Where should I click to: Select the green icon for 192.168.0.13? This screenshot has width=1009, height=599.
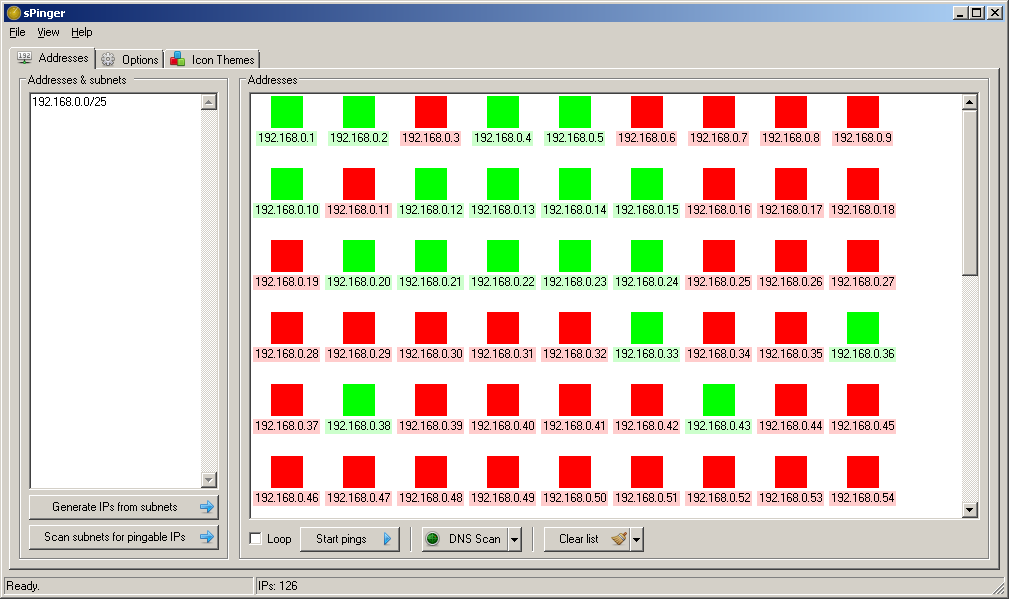503,184
